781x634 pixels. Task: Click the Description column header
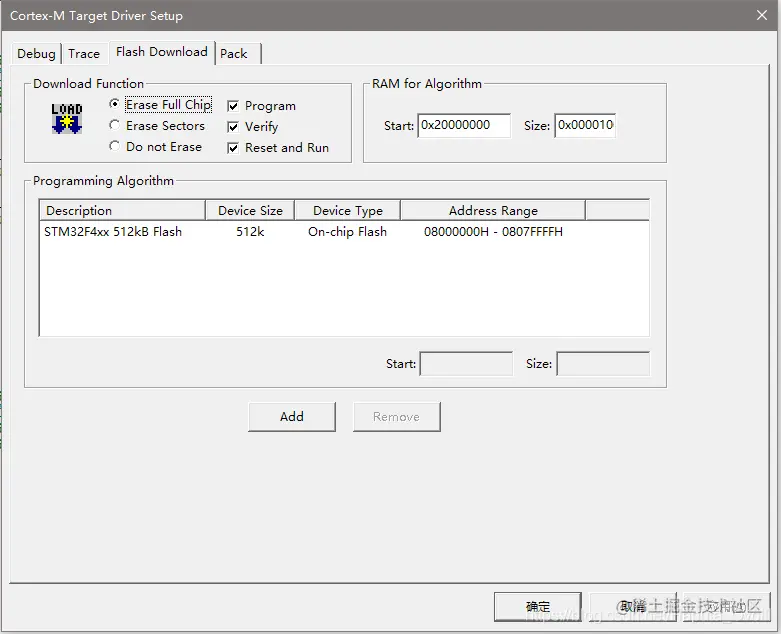123,210
